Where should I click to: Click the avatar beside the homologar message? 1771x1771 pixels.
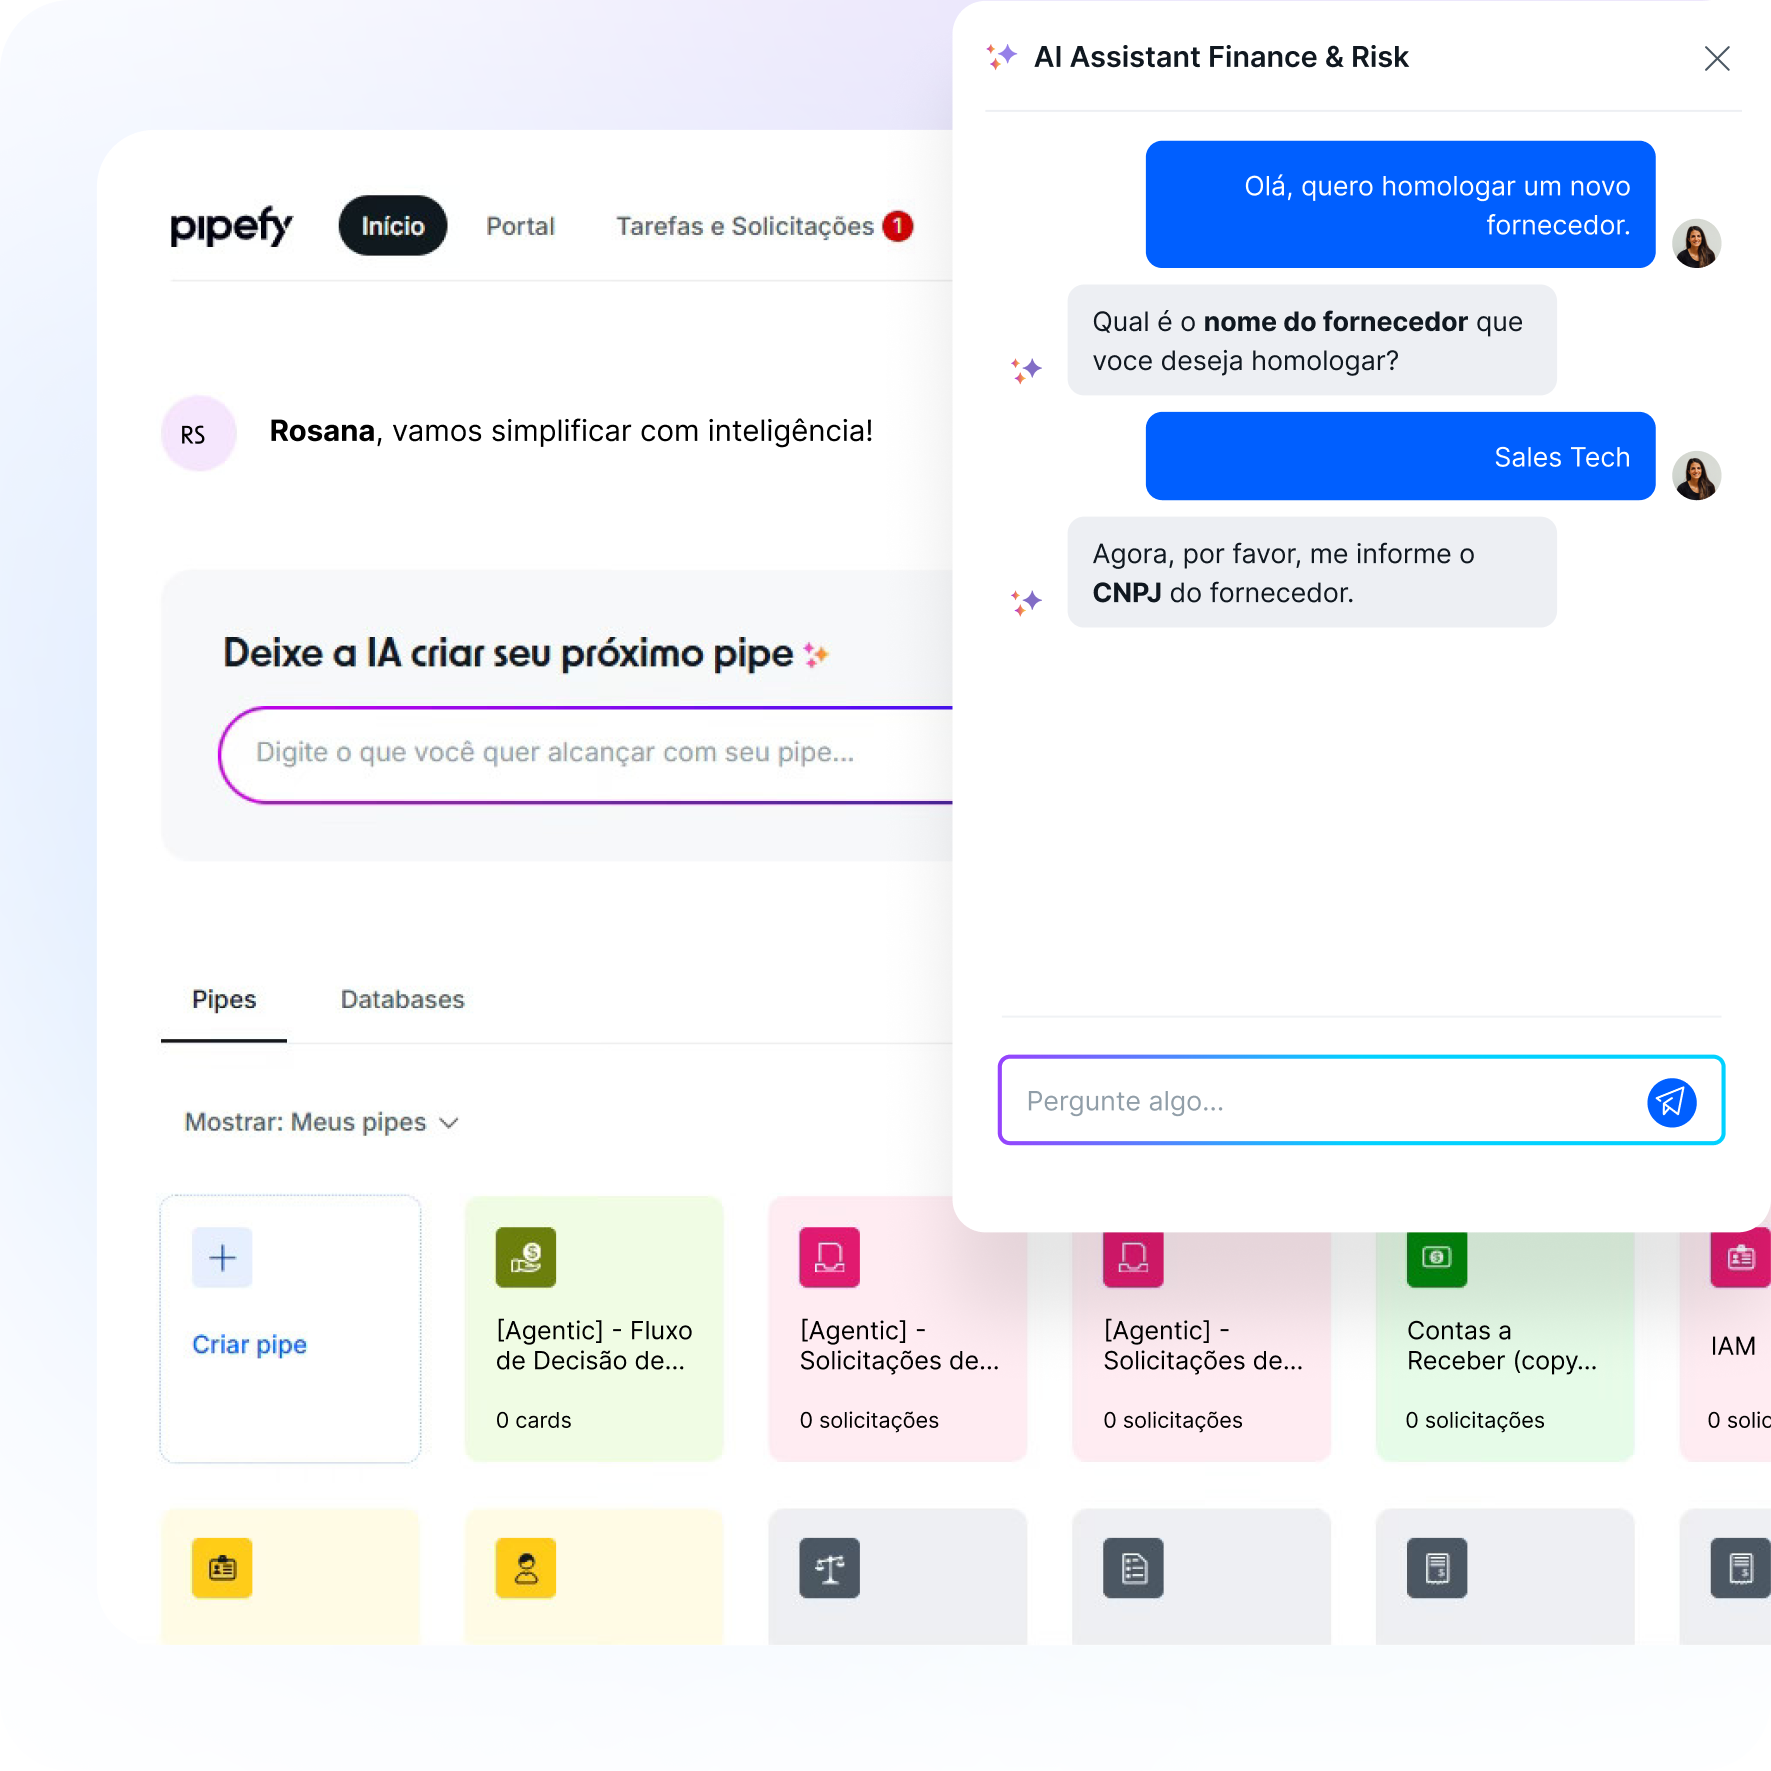tap(1696, 243)
